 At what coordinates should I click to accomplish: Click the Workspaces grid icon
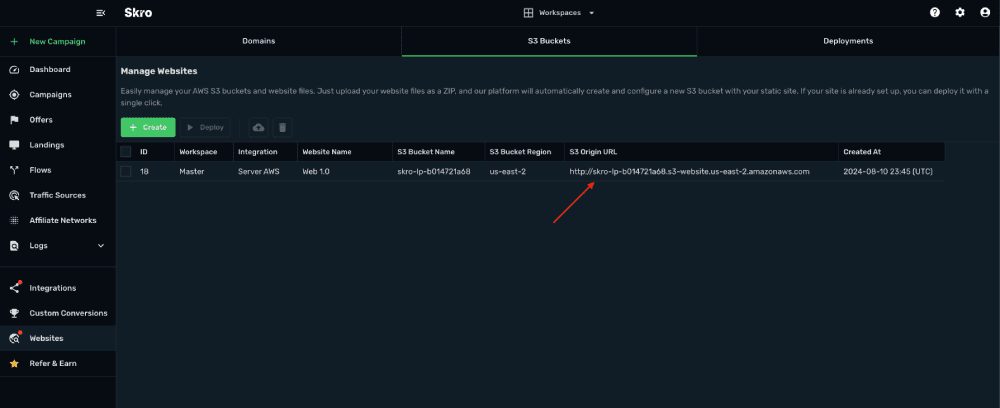[528, 13]
